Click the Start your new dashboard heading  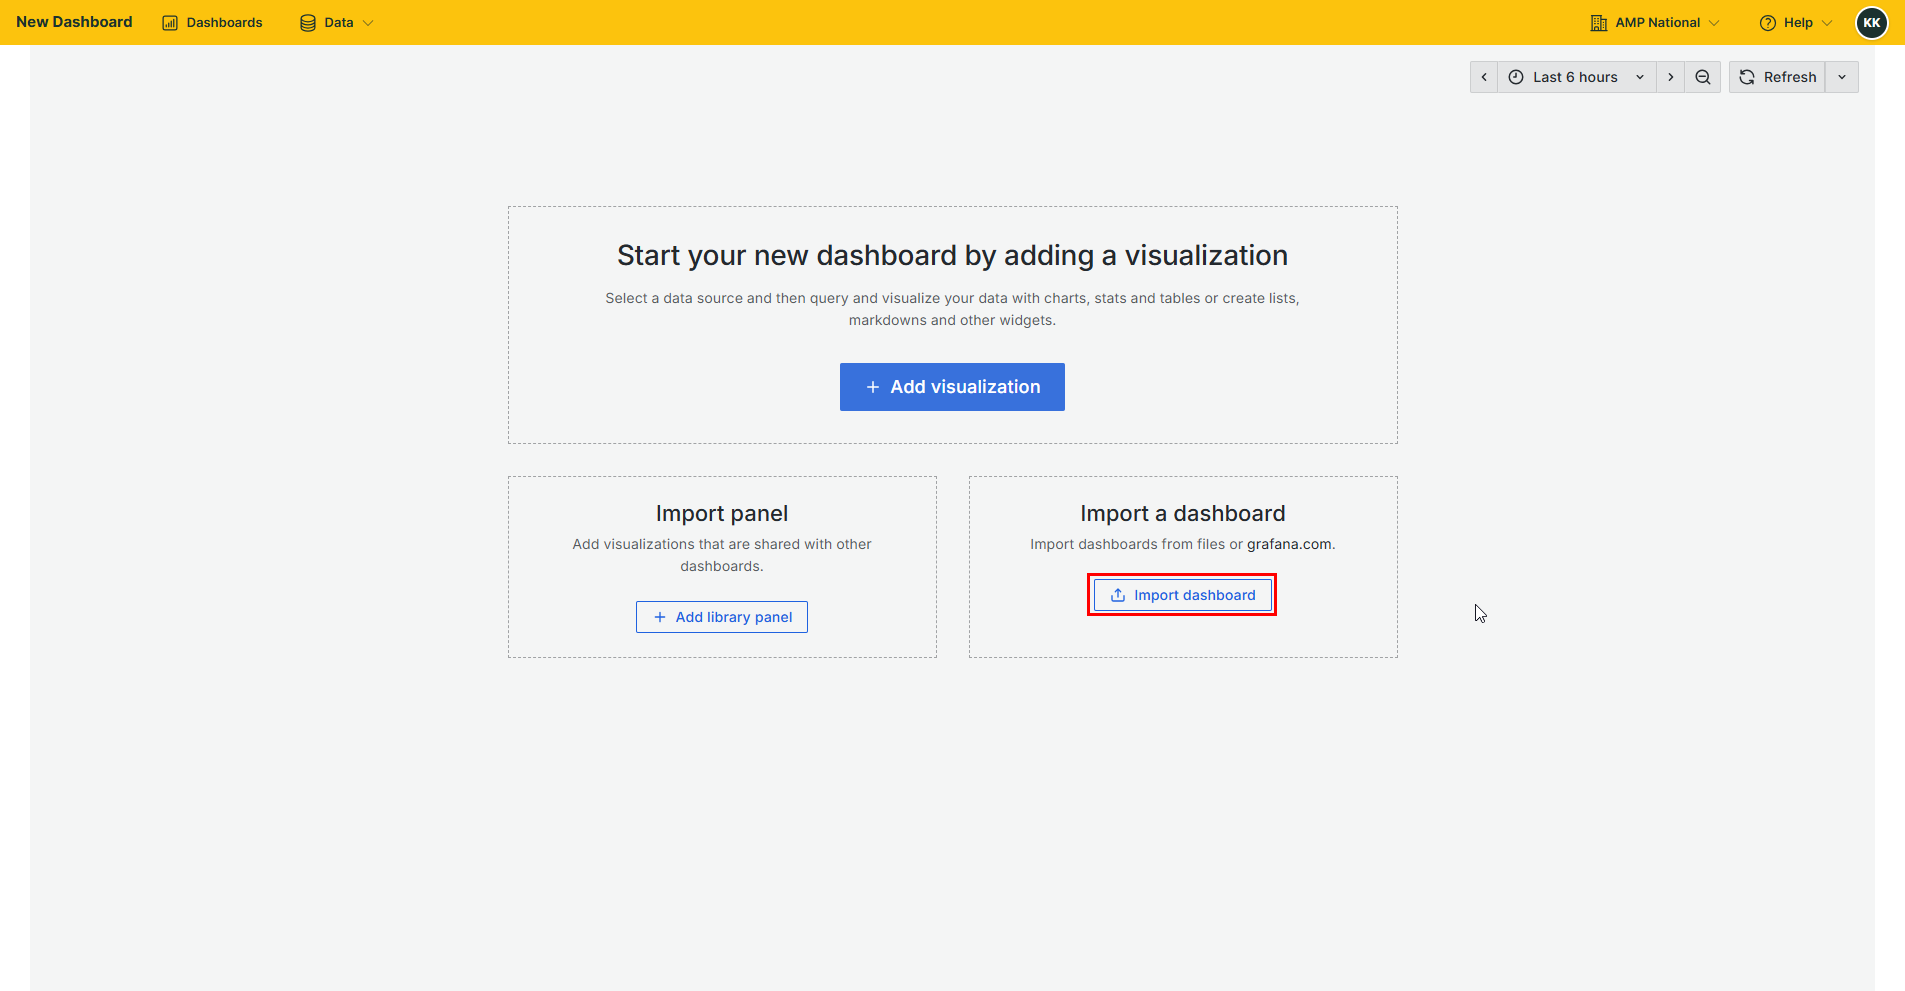pos(952,256)
